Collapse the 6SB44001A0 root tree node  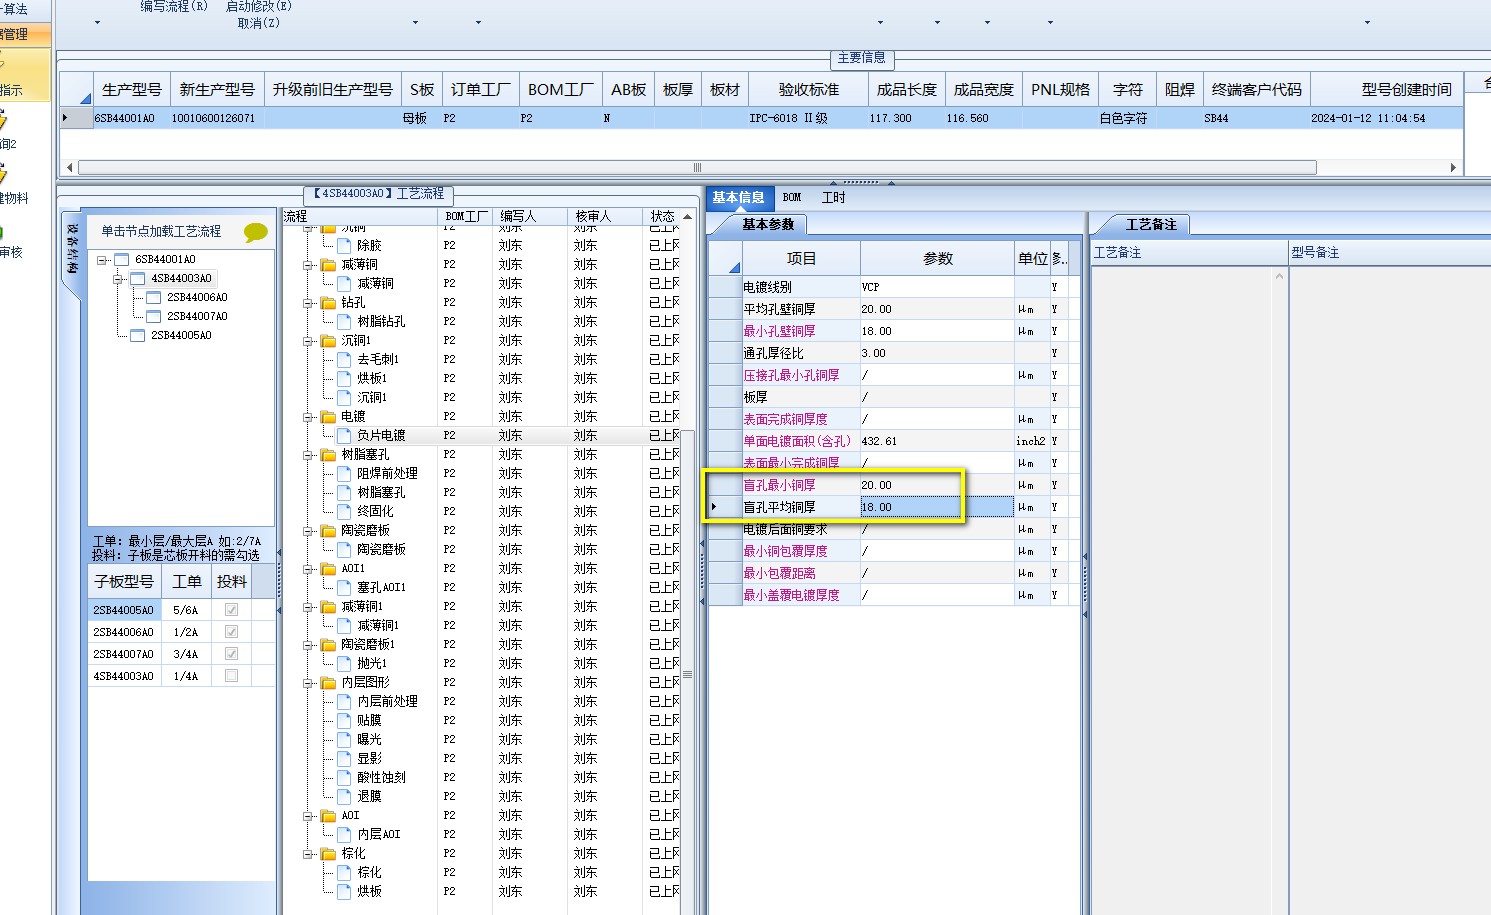tap(103, 260)
